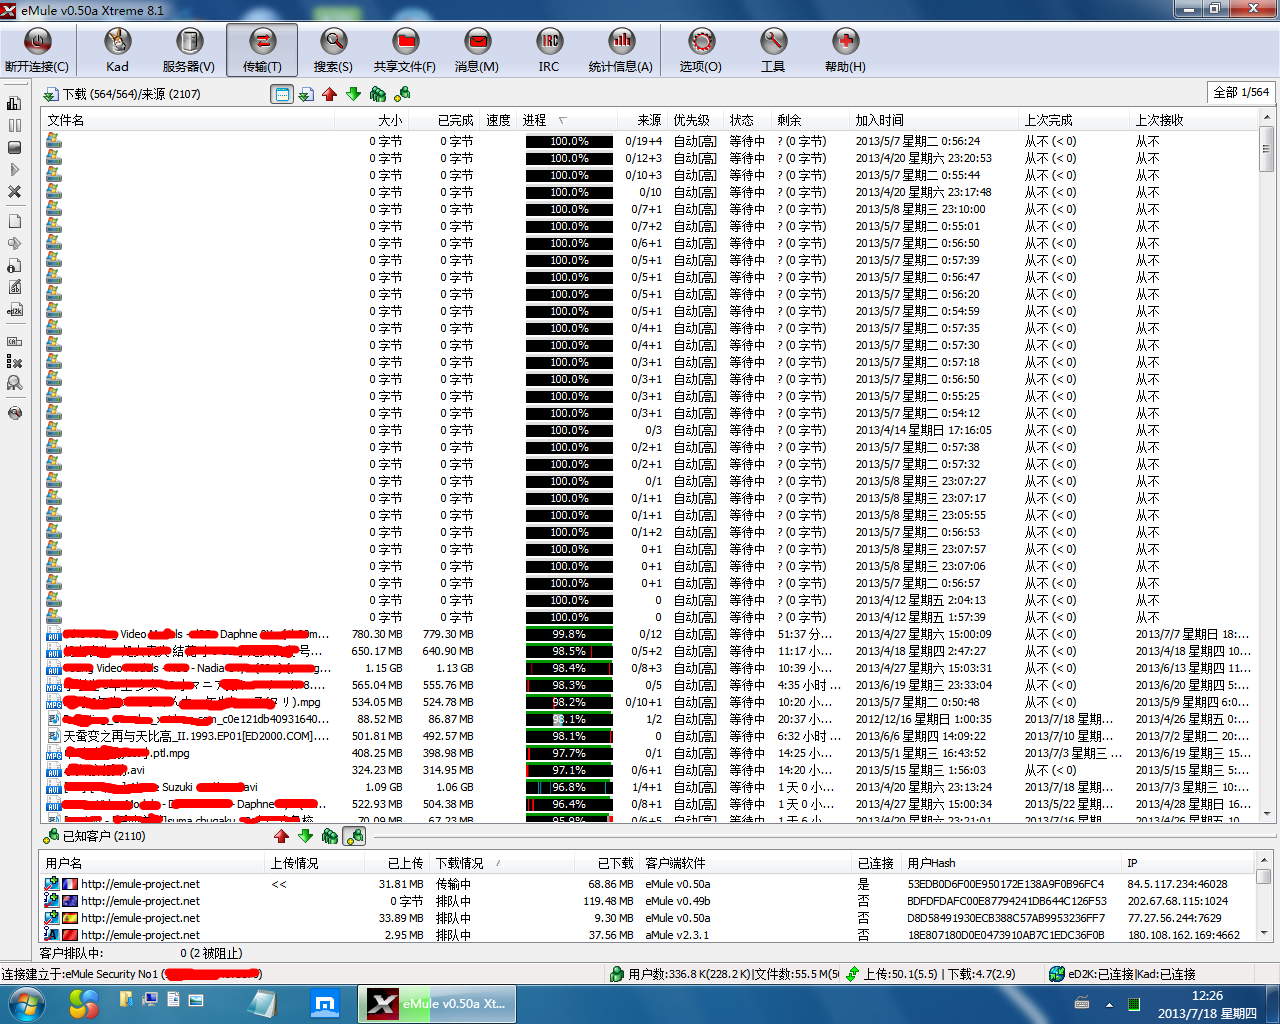Image resolution: width=1280 pixels, height=1024 pixels.
Task: Click the blank page open-file icon in the sidebar
Action: click(x=15, y=221)
